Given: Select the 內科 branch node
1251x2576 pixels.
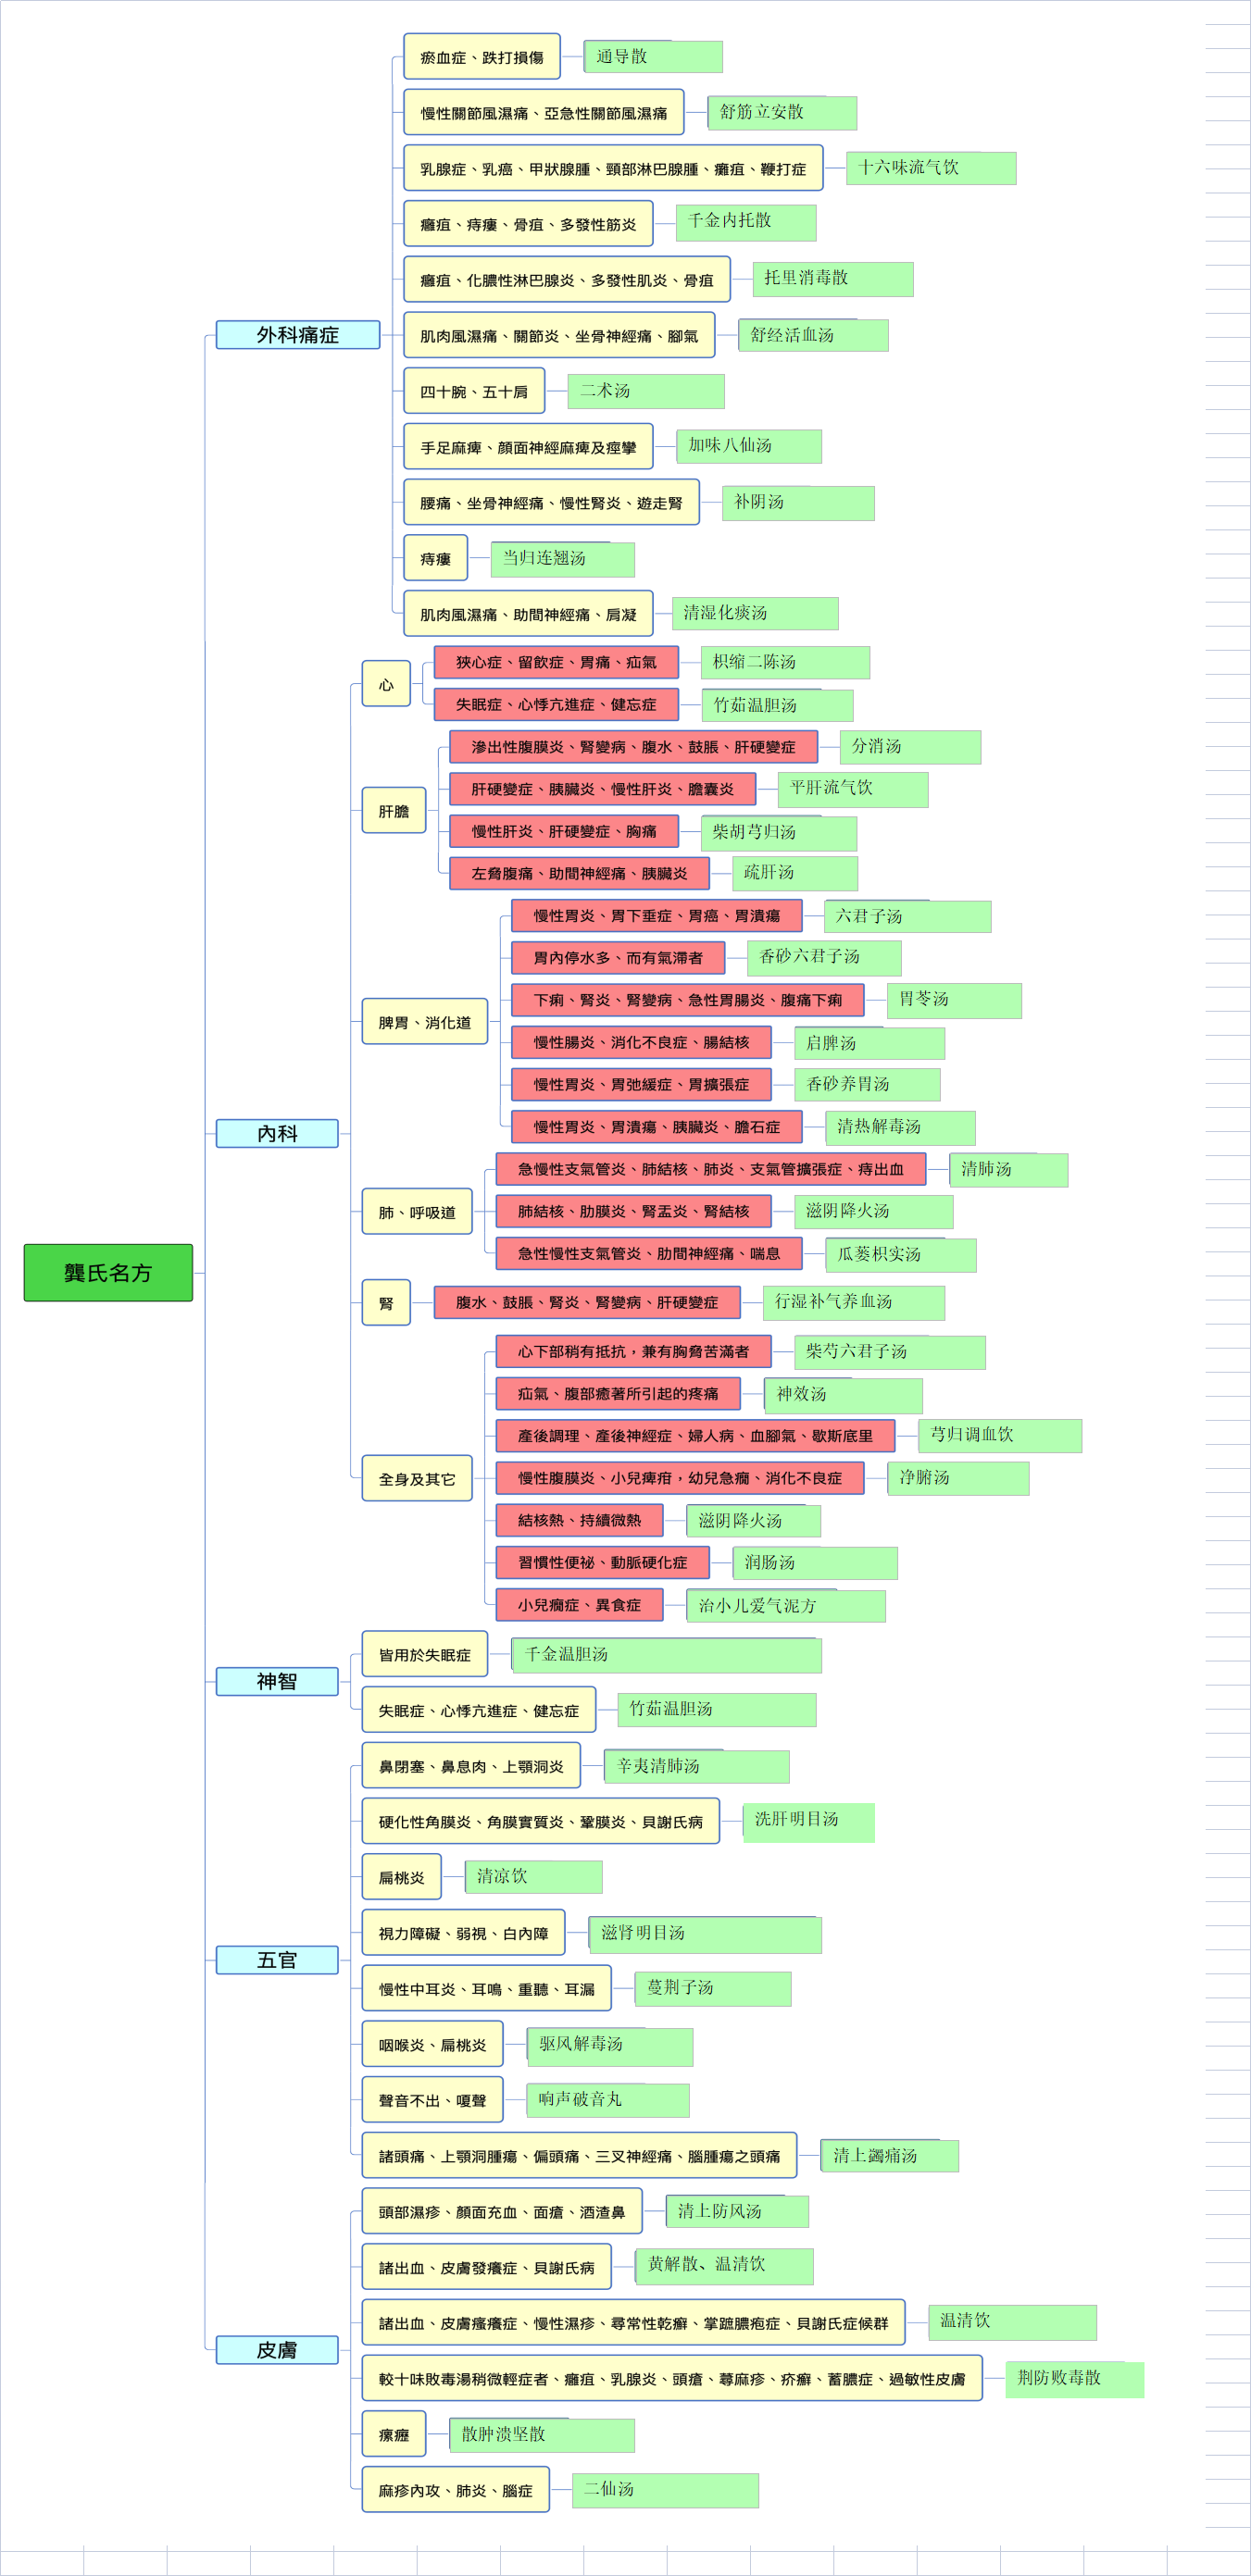Looking at the screenshot, I should [277, 1133].
